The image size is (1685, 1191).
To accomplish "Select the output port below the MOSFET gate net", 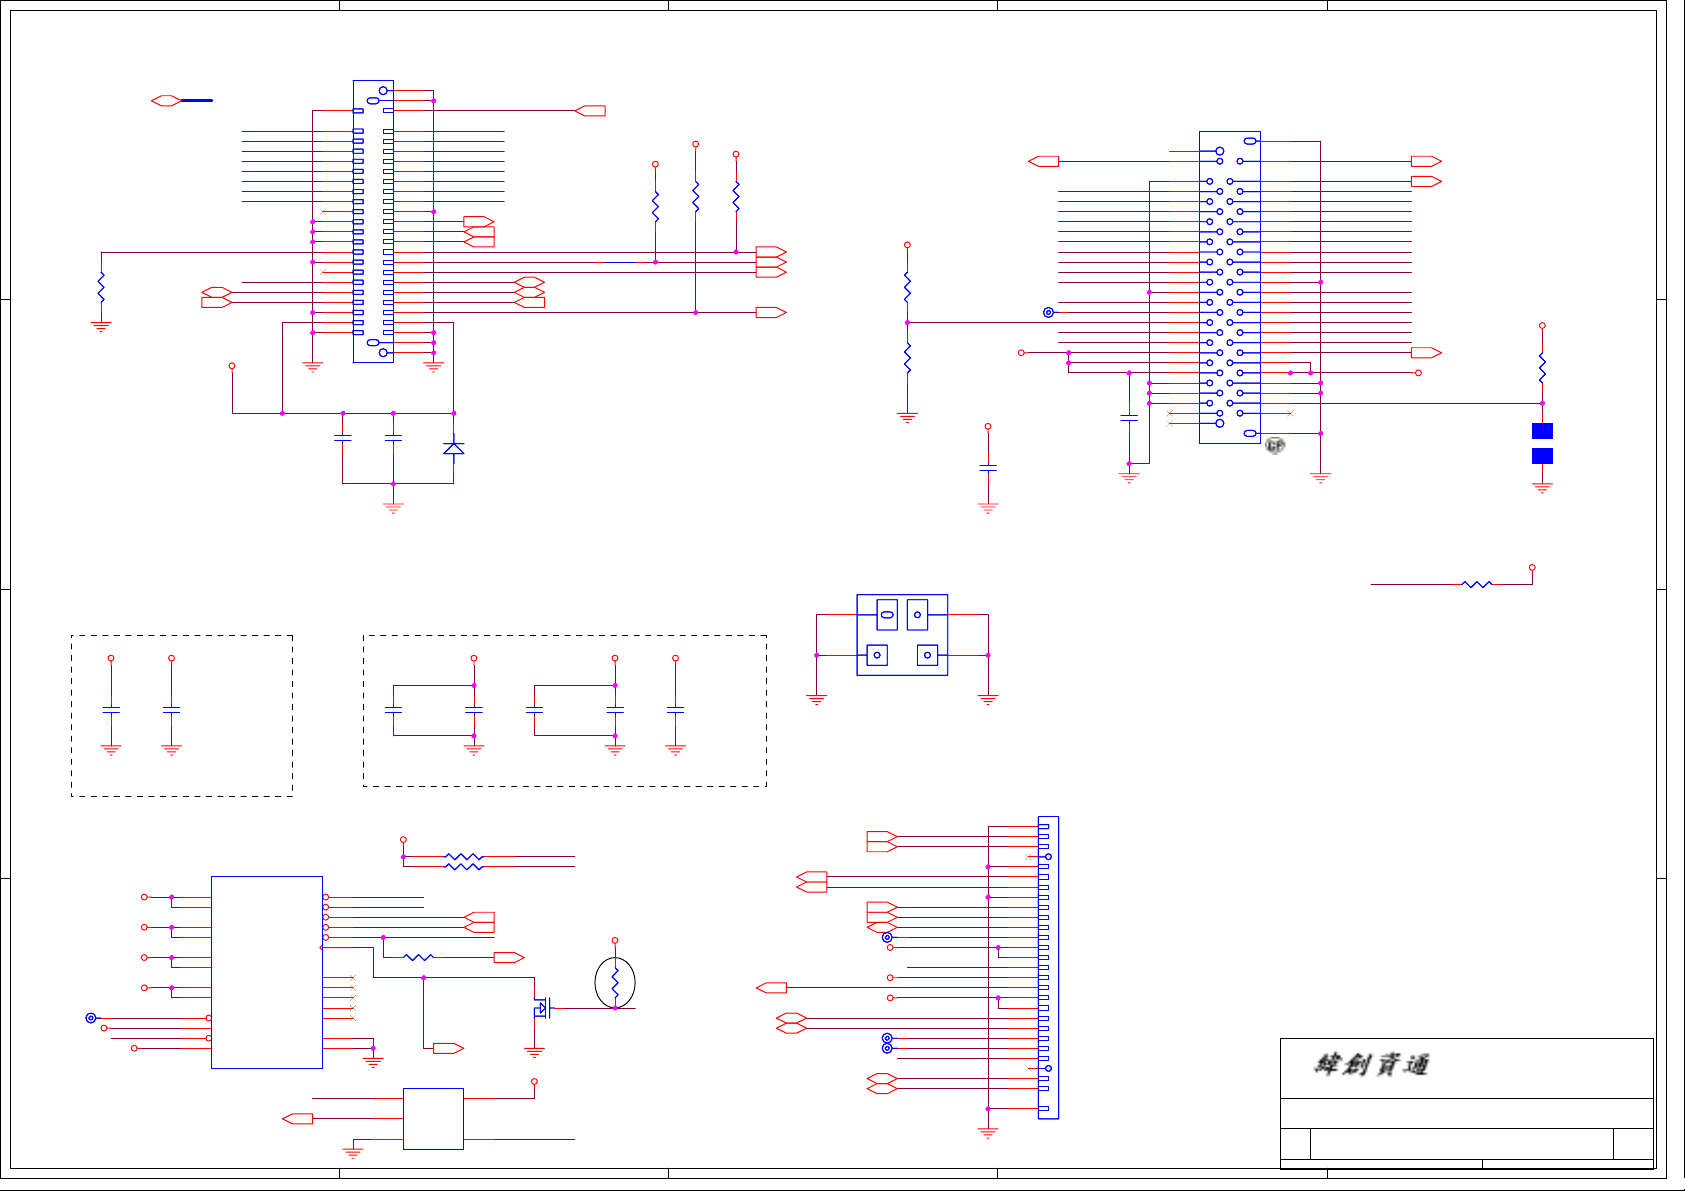I will pyautogui.click(x=448, y=1048).
